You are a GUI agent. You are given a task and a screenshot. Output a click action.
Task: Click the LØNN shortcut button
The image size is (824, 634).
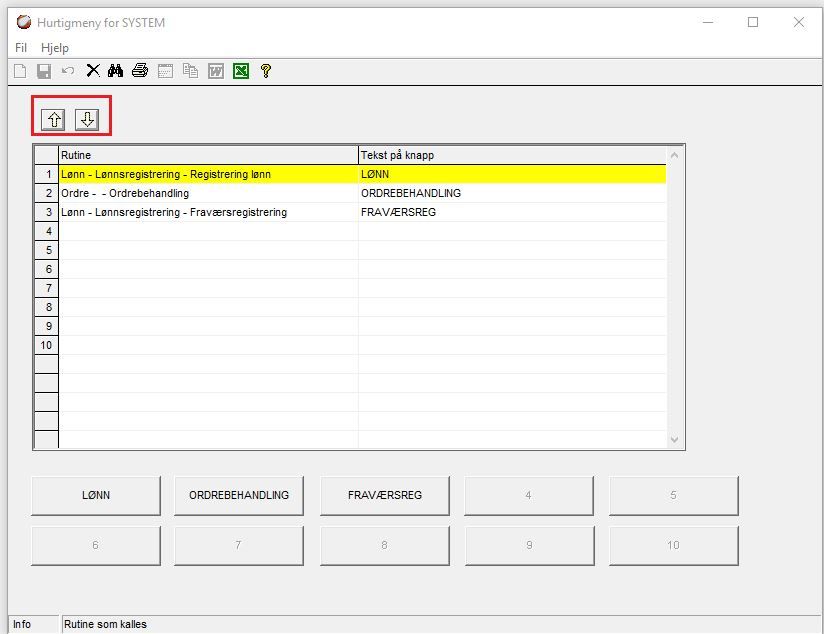point(96,495)
